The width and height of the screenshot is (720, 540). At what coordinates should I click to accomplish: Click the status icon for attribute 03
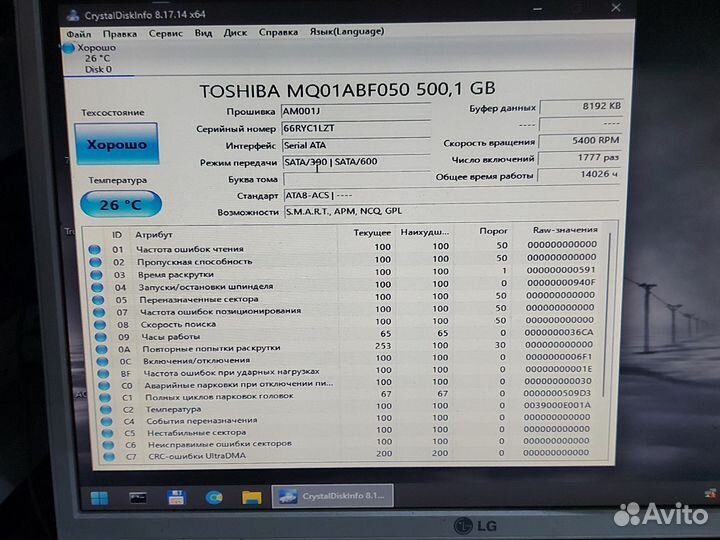coord(96,275)
